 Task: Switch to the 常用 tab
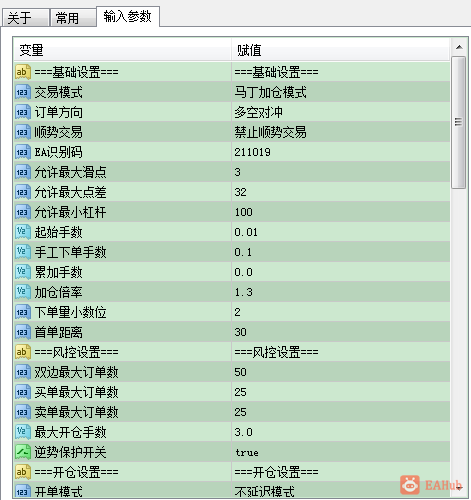pyautogui.click(x=73, y=18)
